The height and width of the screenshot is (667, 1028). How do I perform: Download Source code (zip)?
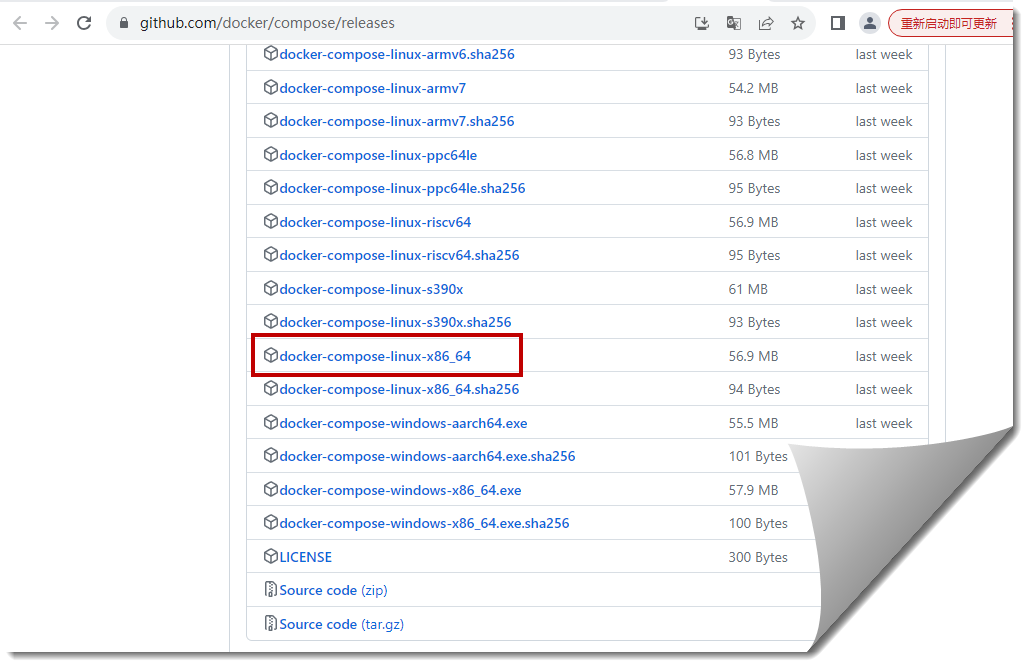334,590
